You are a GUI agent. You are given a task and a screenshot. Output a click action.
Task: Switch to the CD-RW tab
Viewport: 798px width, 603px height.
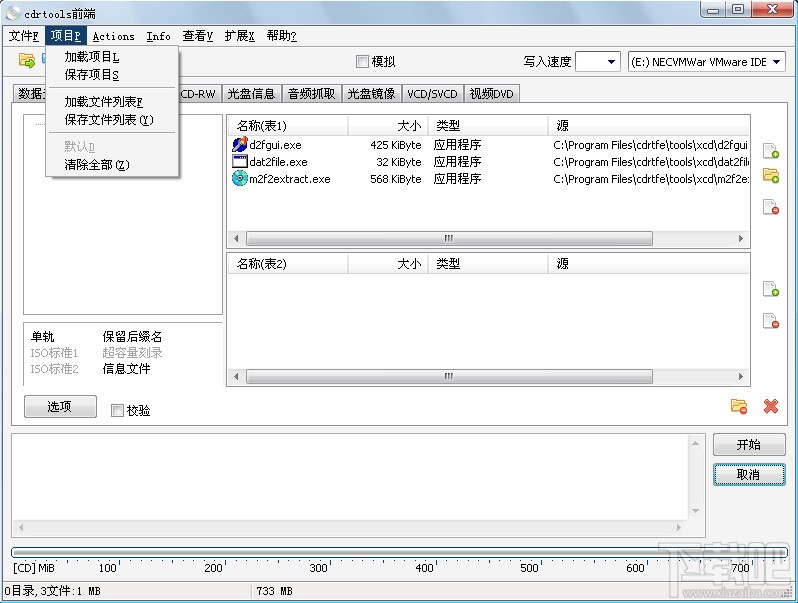coord(199,94)
